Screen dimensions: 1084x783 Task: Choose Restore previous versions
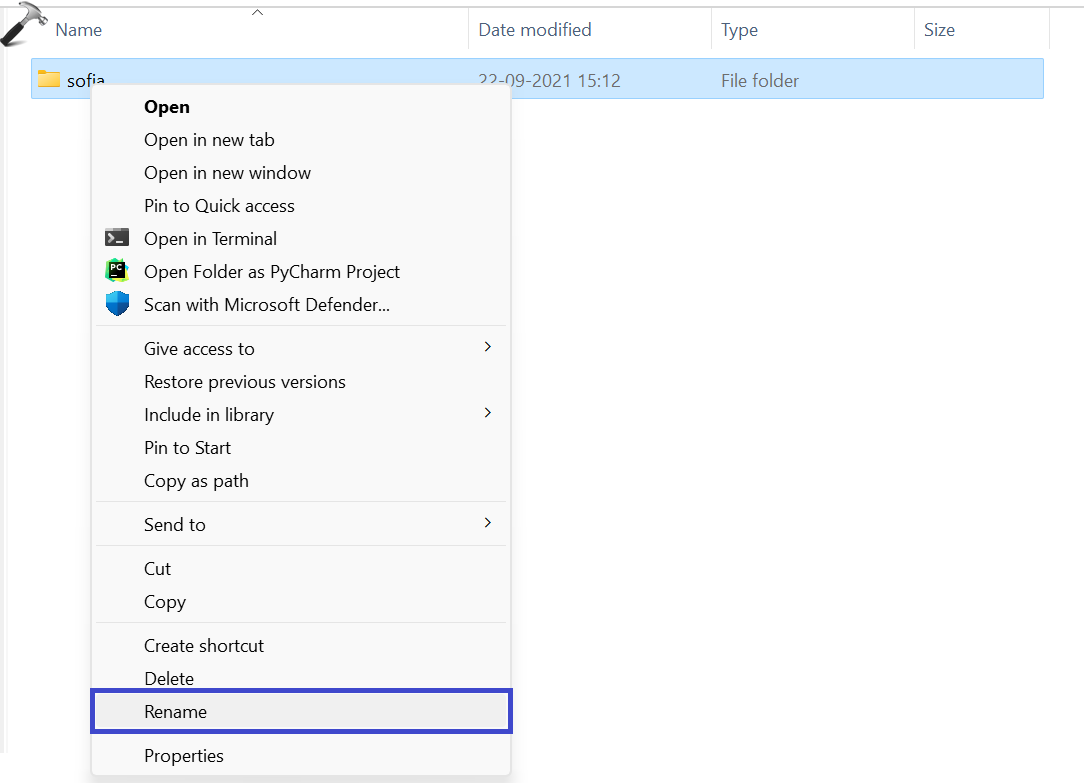click(244, 382)
